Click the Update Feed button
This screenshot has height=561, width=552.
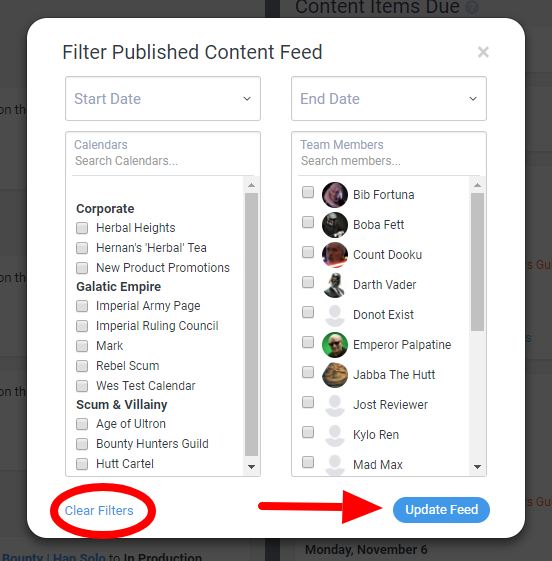pyautogui.click(x=441, y=509)
